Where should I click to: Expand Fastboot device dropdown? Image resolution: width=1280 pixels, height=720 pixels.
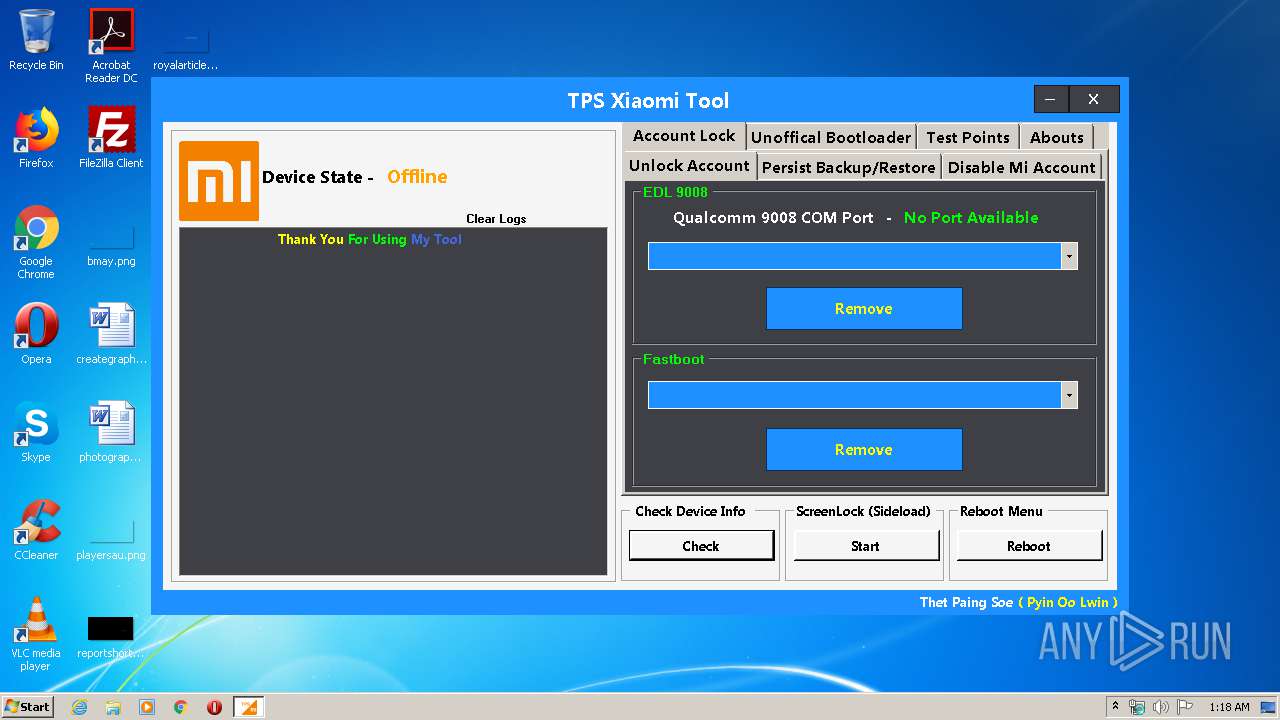1069,396
